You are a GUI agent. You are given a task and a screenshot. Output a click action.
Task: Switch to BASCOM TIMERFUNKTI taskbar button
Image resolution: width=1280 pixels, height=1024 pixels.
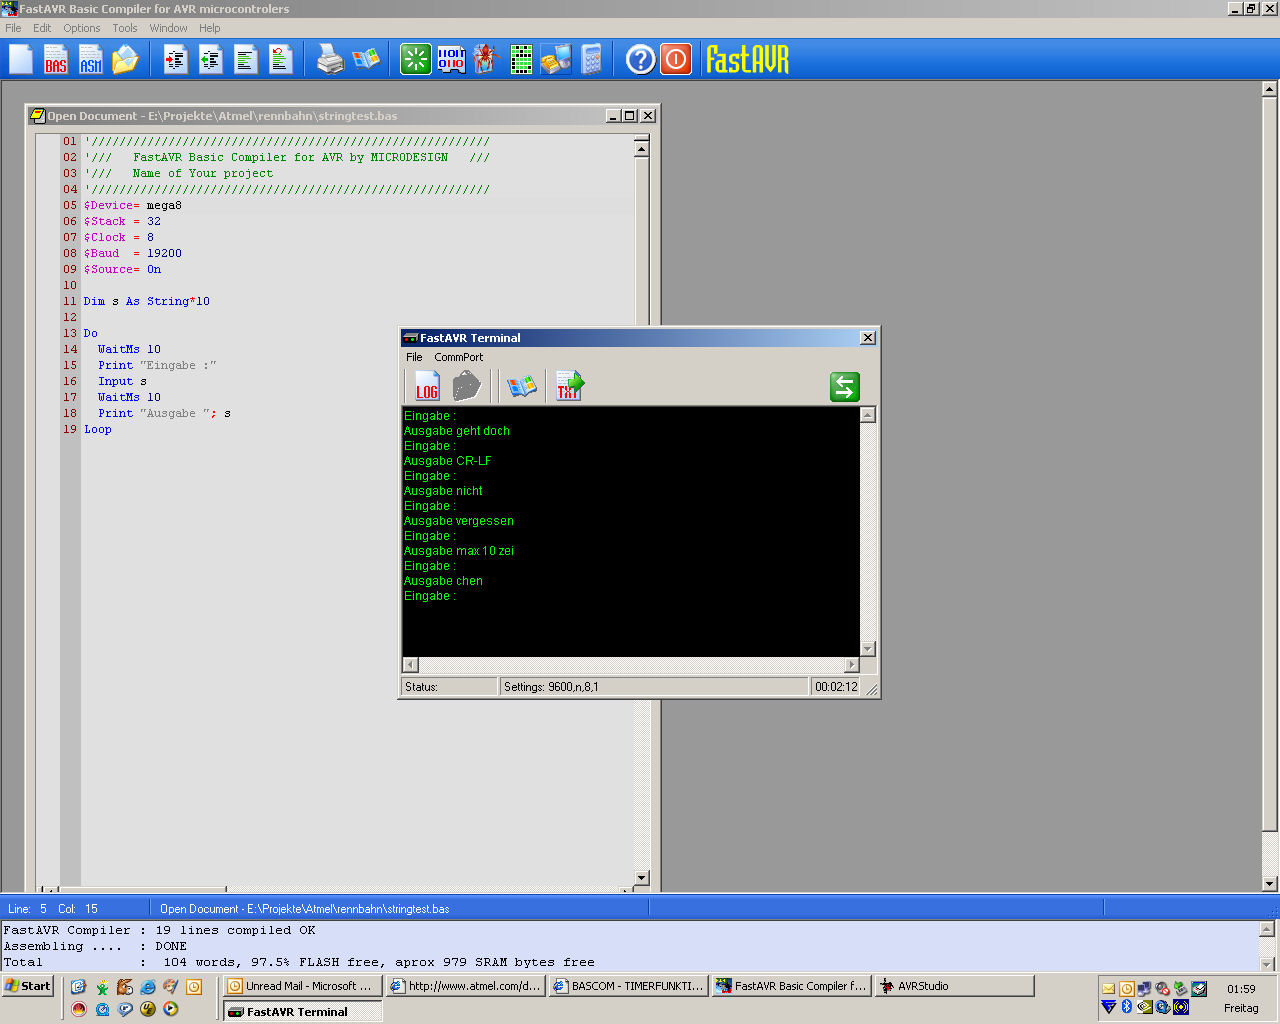628,986
